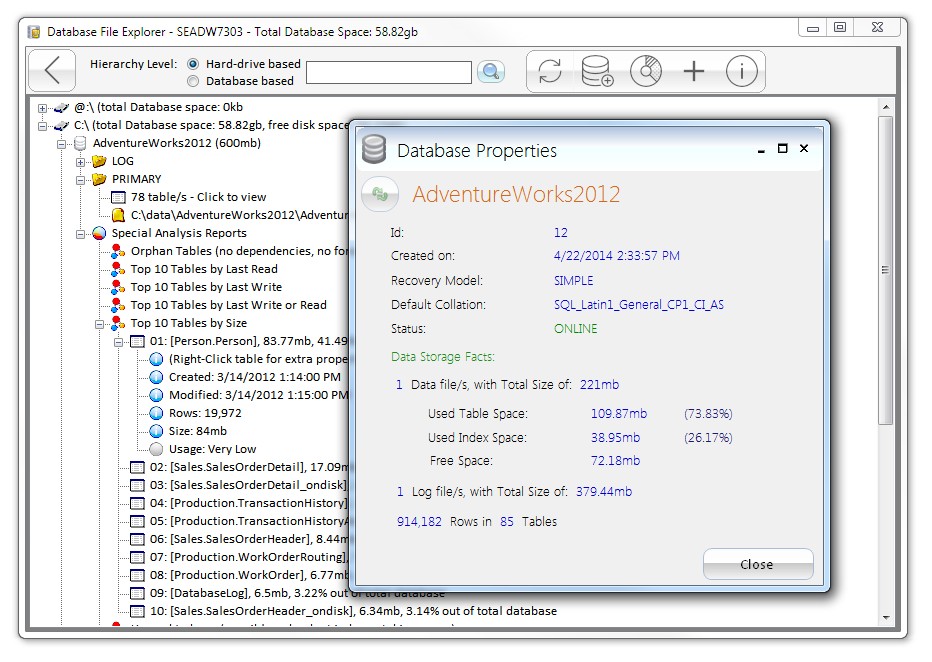Collapse the 01: [Person.Person] table node
The image size is (932, 662).
(118, 342)
